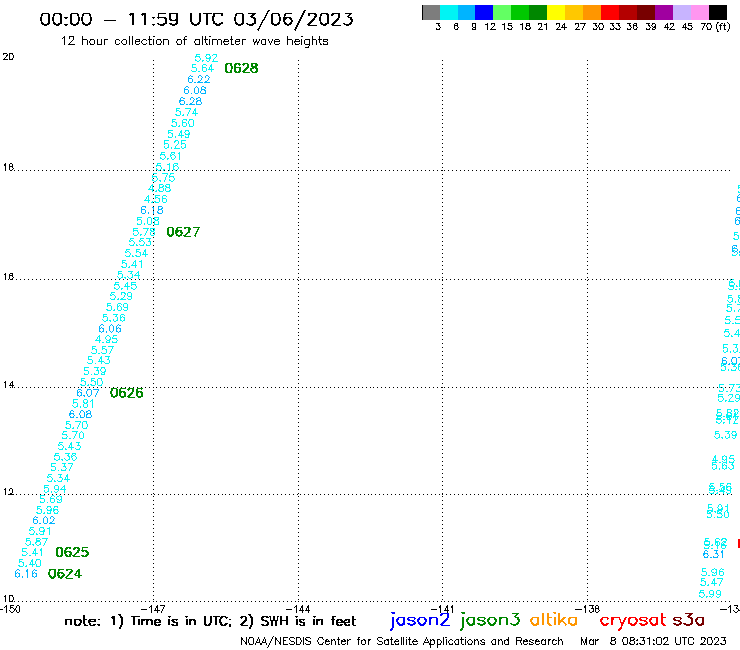740x650 pixels.
Task: Click the wave height value 5.78
Action: (x=144, y=232)
